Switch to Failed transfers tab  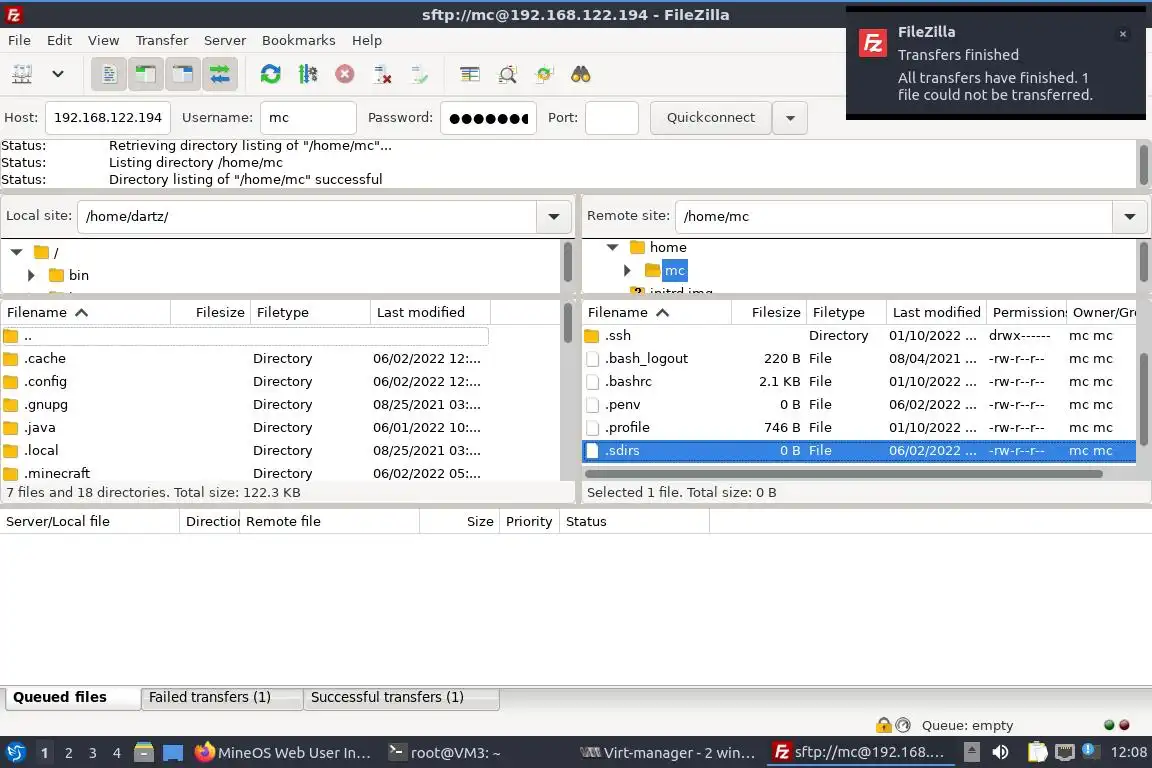222,697
